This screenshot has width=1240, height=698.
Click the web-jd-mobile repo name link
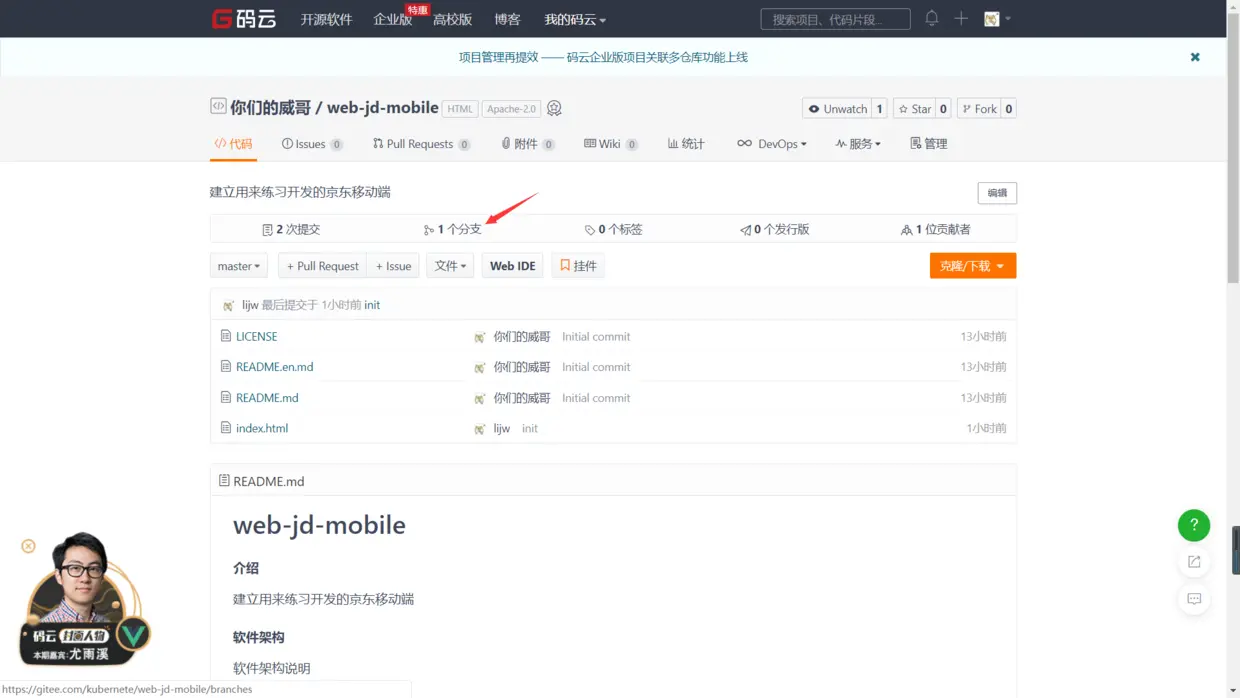pyautogui.click(x=383, y=107)
